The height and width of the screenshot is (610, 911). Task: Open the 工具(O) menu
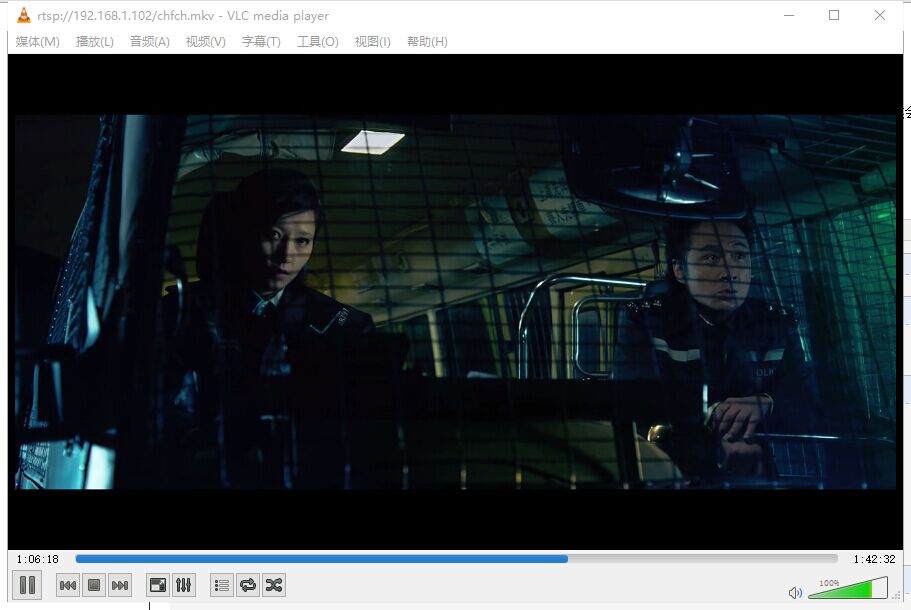click(318, 41)
